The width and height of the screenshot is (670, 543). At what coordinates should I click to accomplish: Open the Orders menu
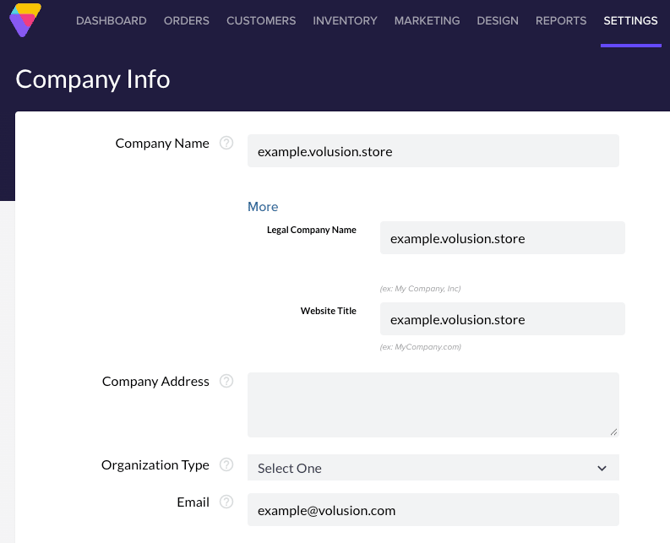point(186,21)
